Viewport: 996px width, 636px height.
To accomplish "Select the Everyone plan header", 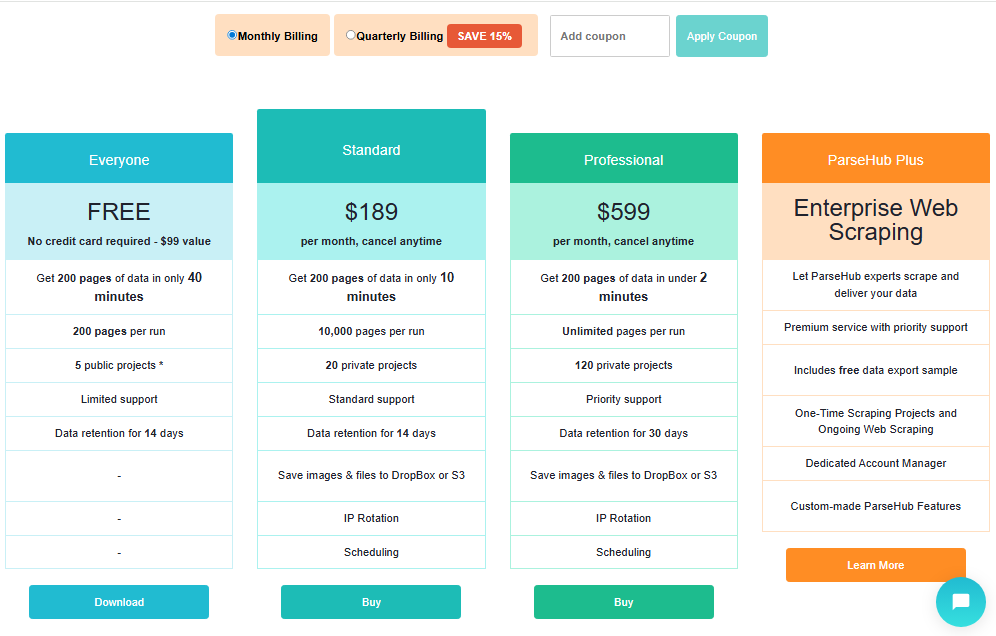I will (119, 160).
